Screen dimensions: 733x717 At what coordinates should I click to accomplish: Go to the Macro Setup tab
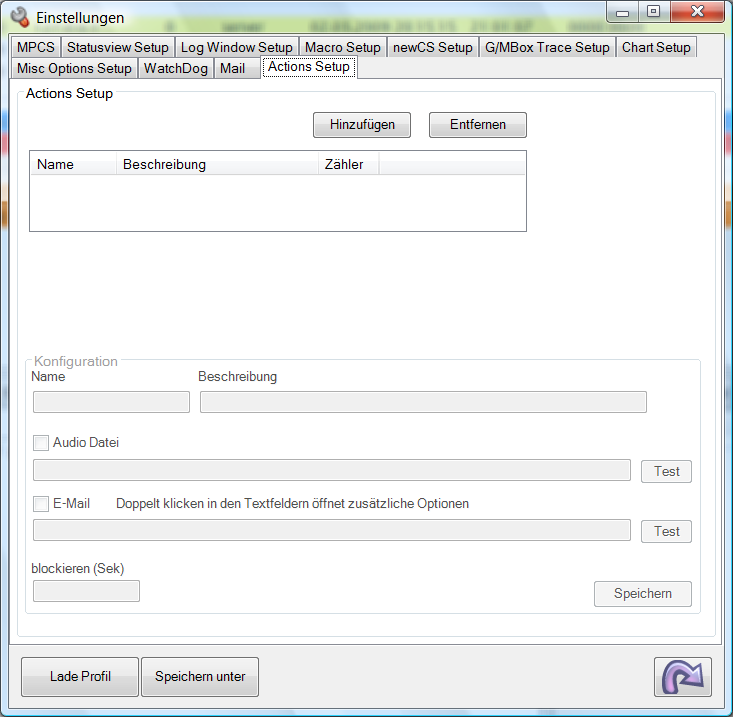(x=342, y=47)
